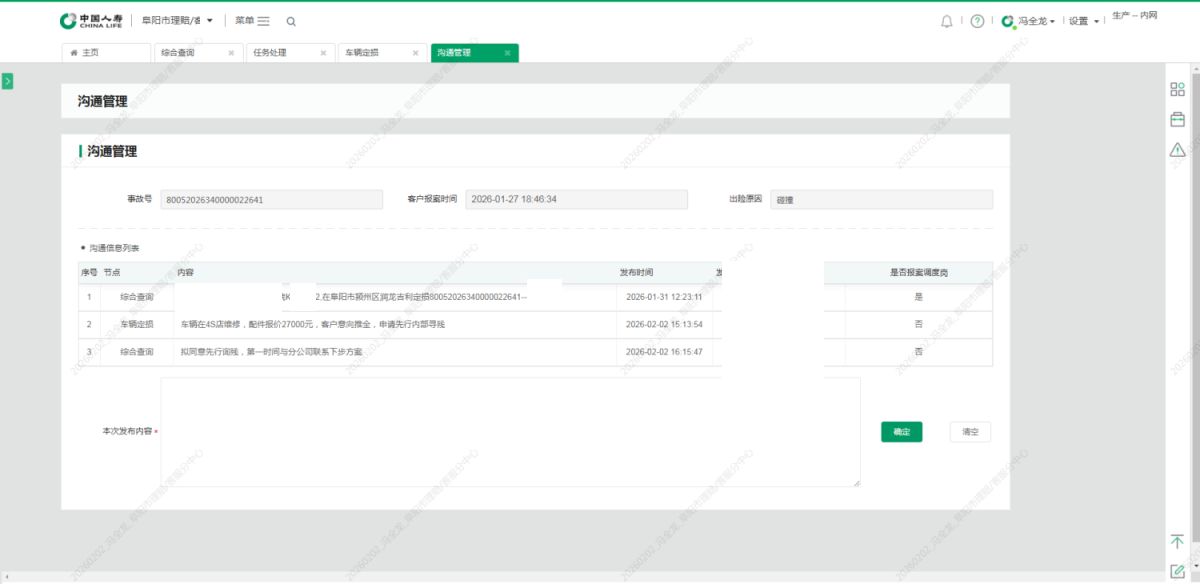Expand the left sidebar with green arrow
This screenshot has height=584, width=1200.
click(x=7, y=81)
